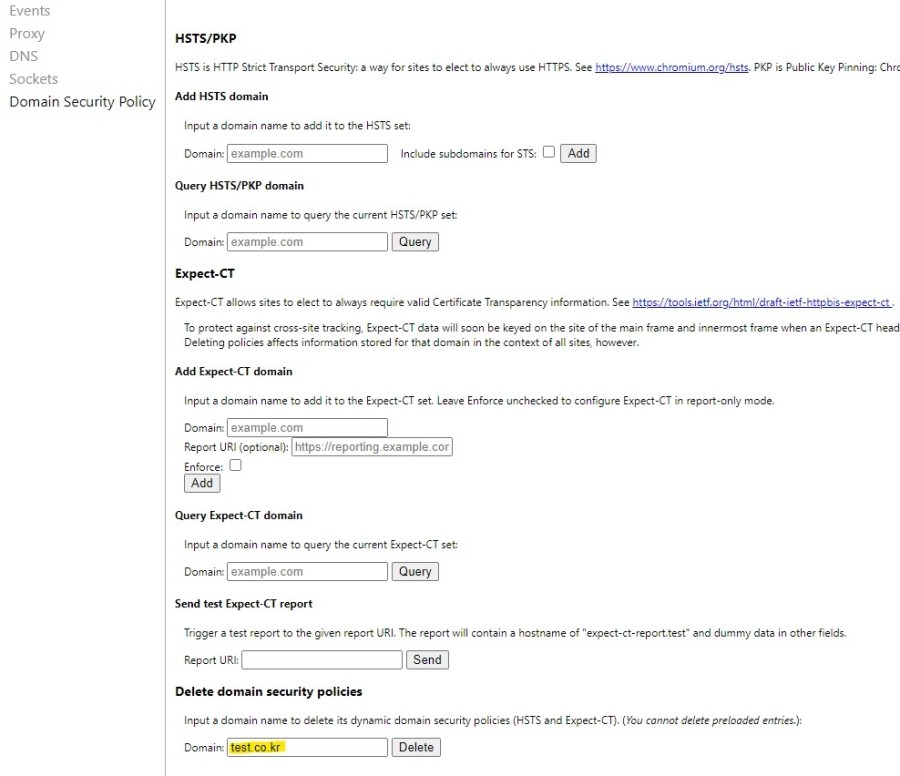The image size is (900, 776).
Task: Open the draft-ietf-httpbis-expect-ct link
Action: 761,302
